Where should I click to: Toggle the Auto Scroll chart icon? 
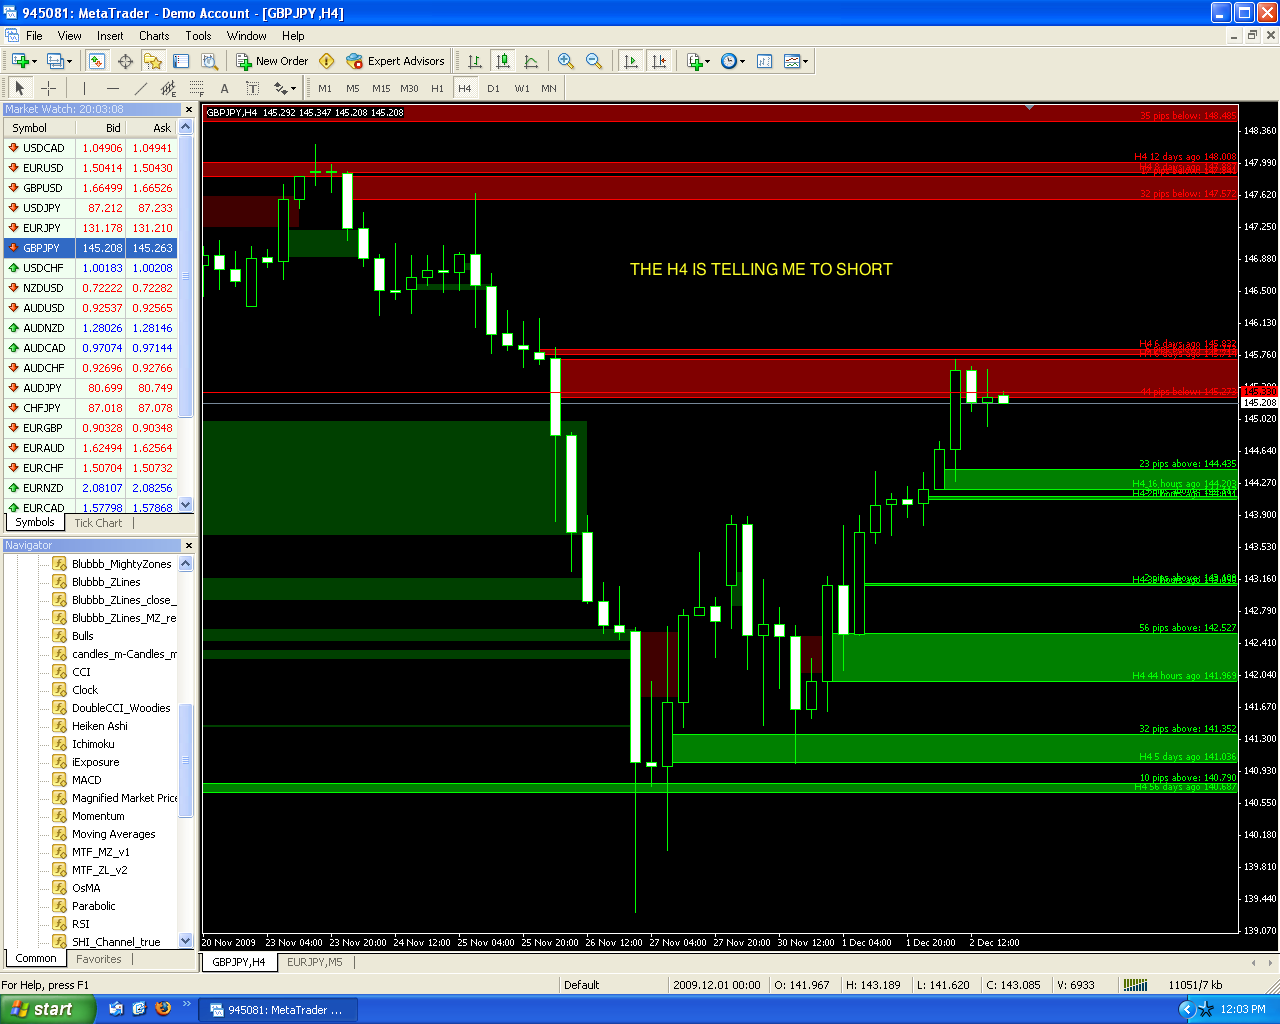click(x=630, y=61)
